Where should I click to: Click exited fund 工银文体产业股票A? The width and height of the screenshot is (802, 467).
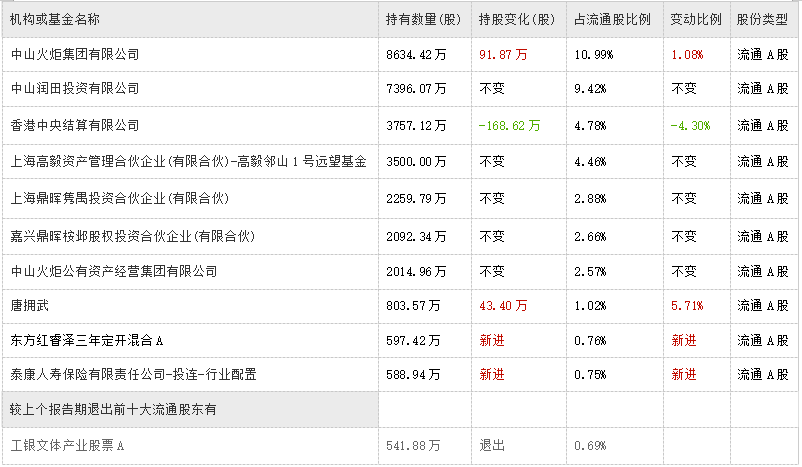pos(67,446)
